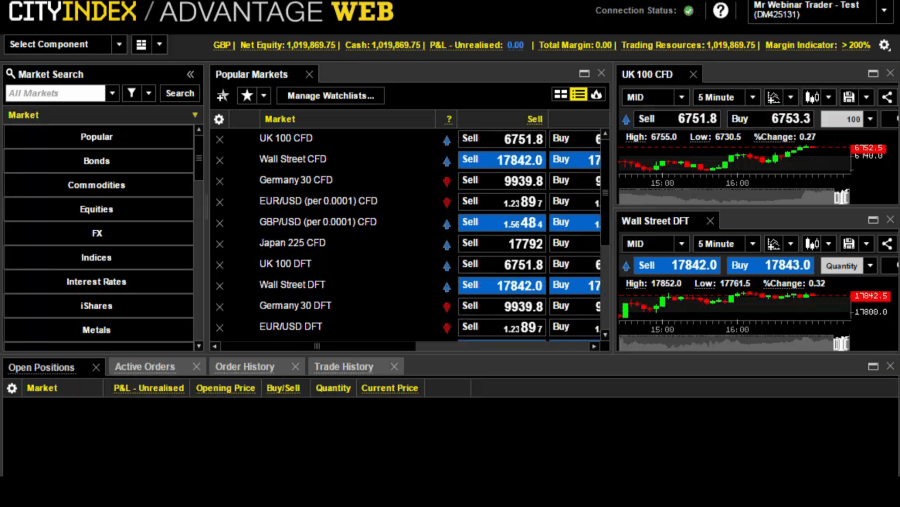Click share icon on UK 100 CFD chart
Screen dimensions: 900x507
click(x=887, y=97)
